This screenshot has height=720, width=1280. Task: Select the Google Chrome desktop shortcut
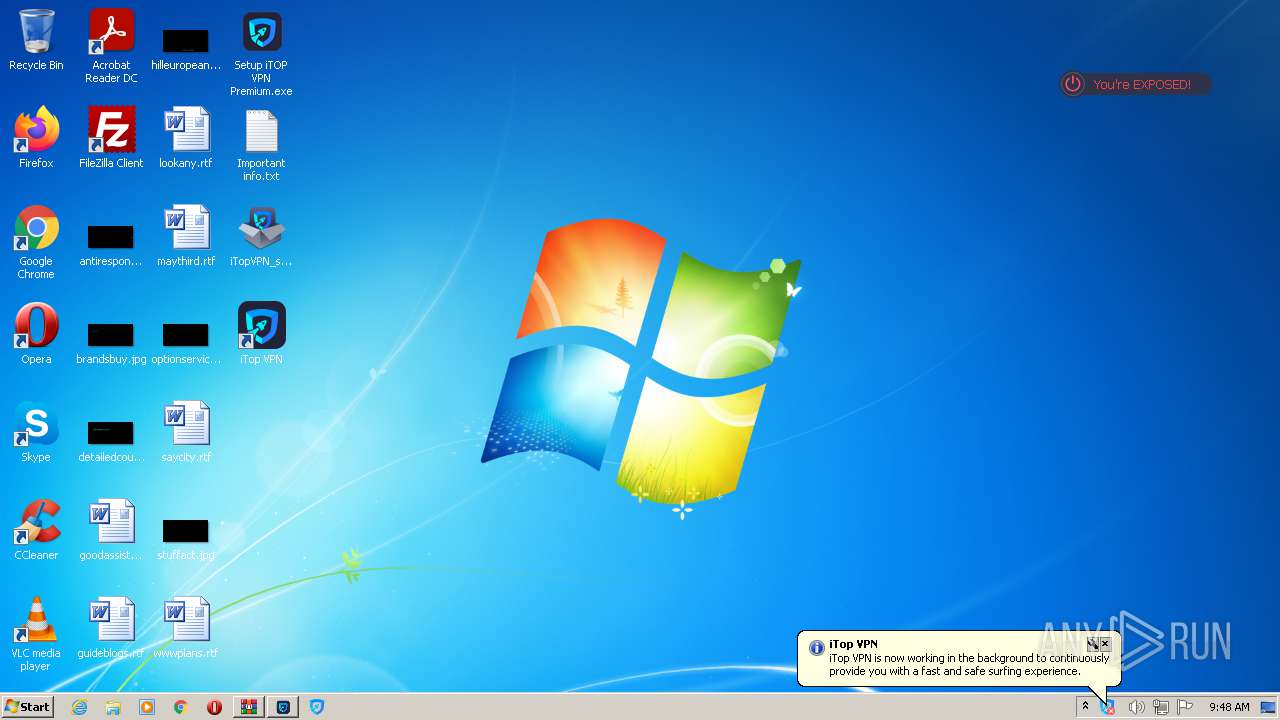pos(36,243)
